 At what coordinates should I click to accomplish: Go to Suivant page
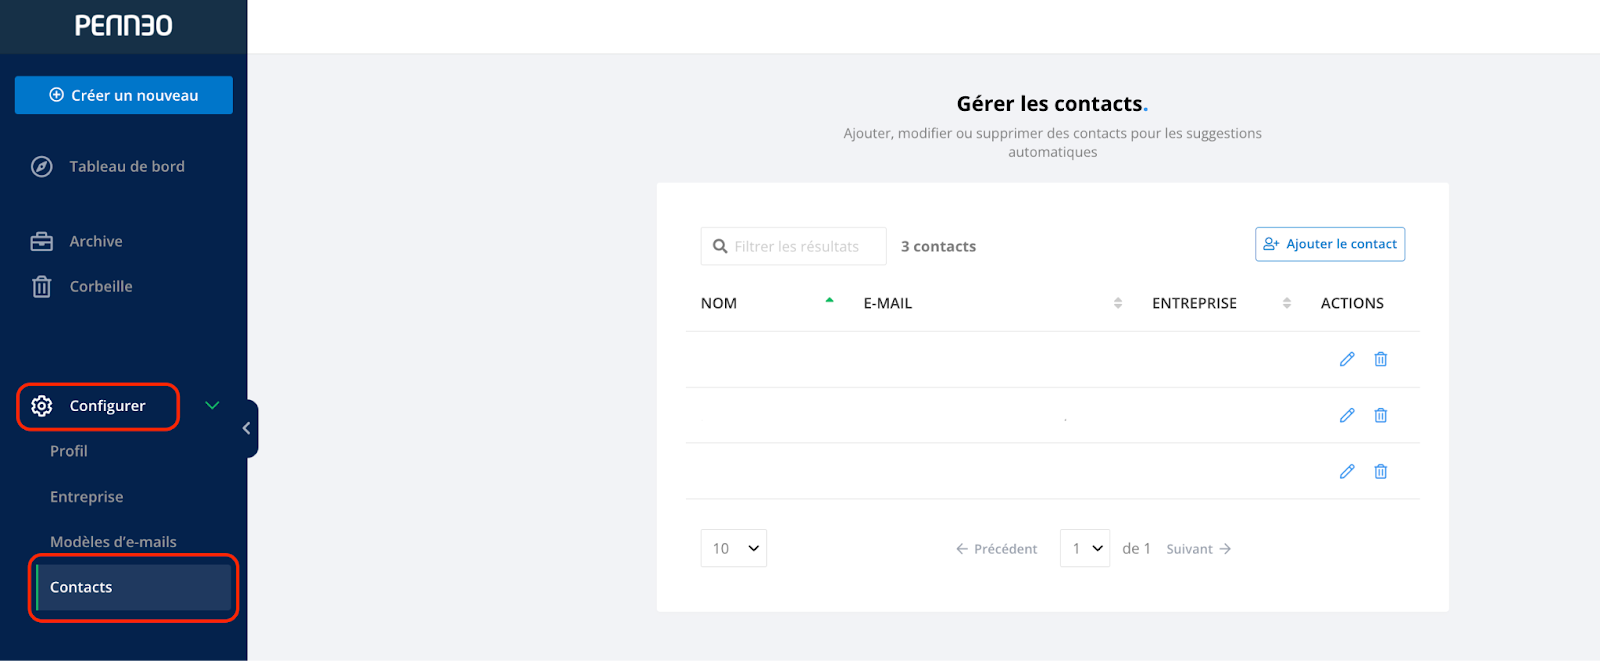[x=1199, y=549]
